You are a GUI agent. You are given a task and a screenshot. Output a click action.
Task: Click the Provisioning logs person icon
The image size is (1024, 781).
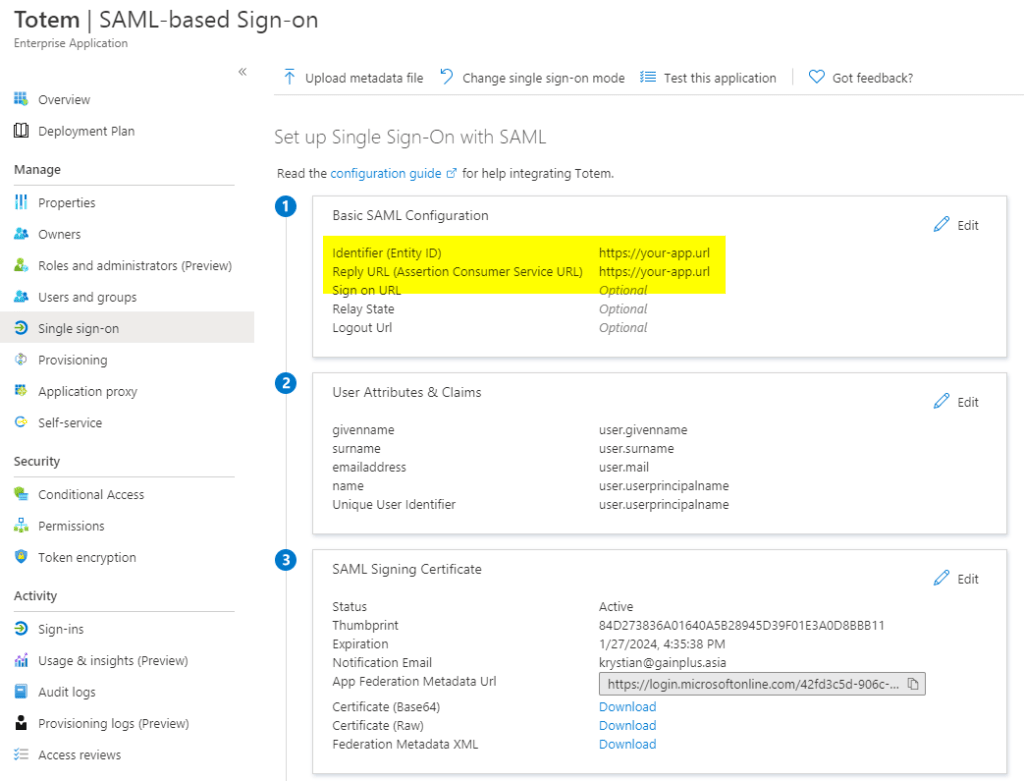tap(21, 722)
